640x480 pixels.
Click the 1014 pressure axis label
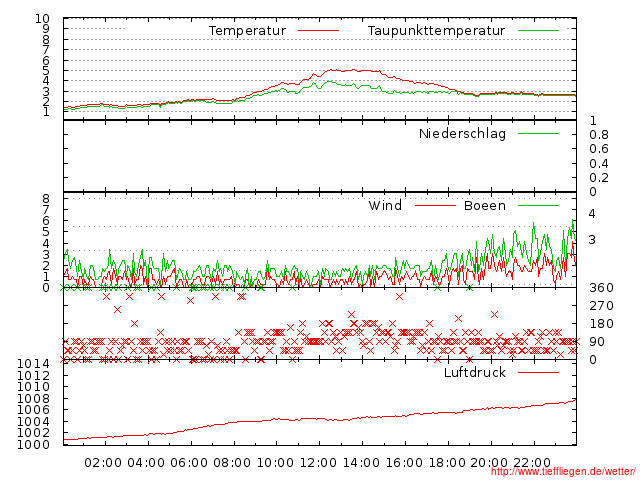[x=33, y=364]
